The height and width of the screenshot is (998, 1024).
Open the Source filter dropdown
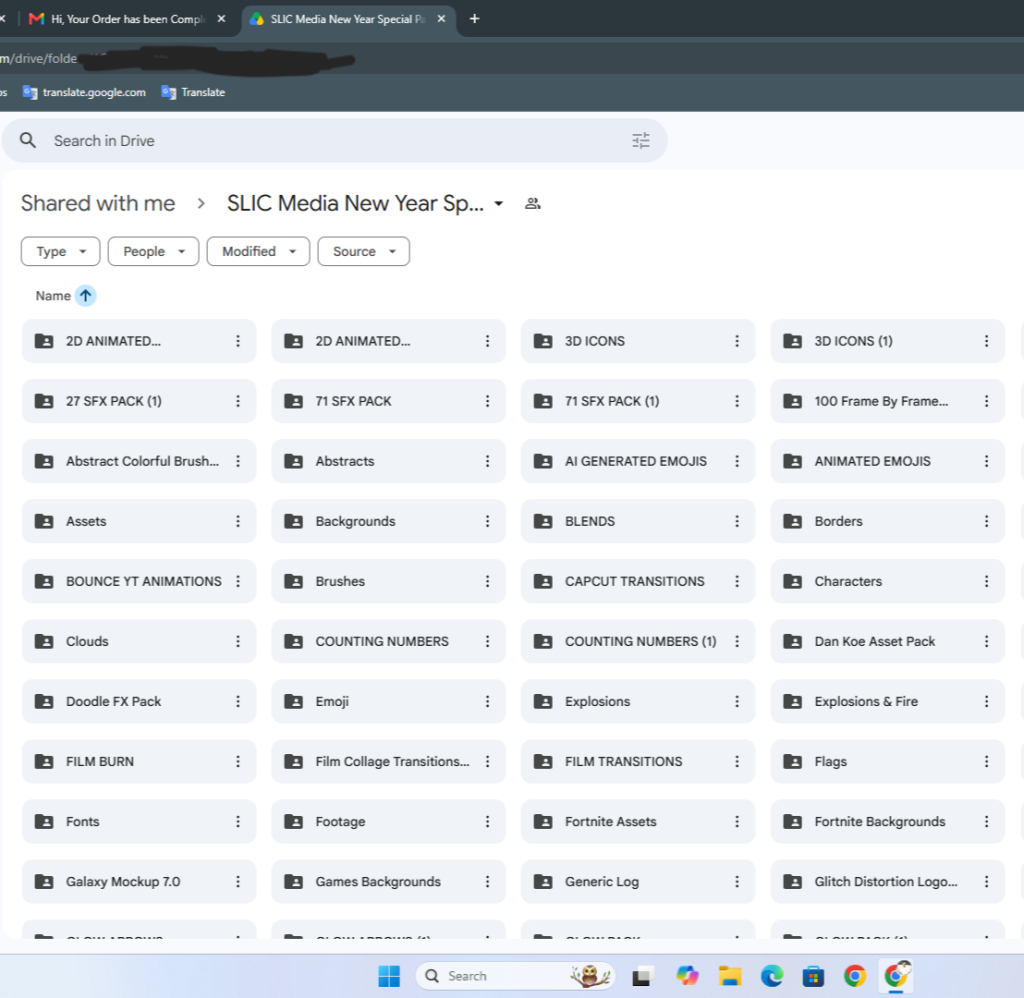coord(363,251)
